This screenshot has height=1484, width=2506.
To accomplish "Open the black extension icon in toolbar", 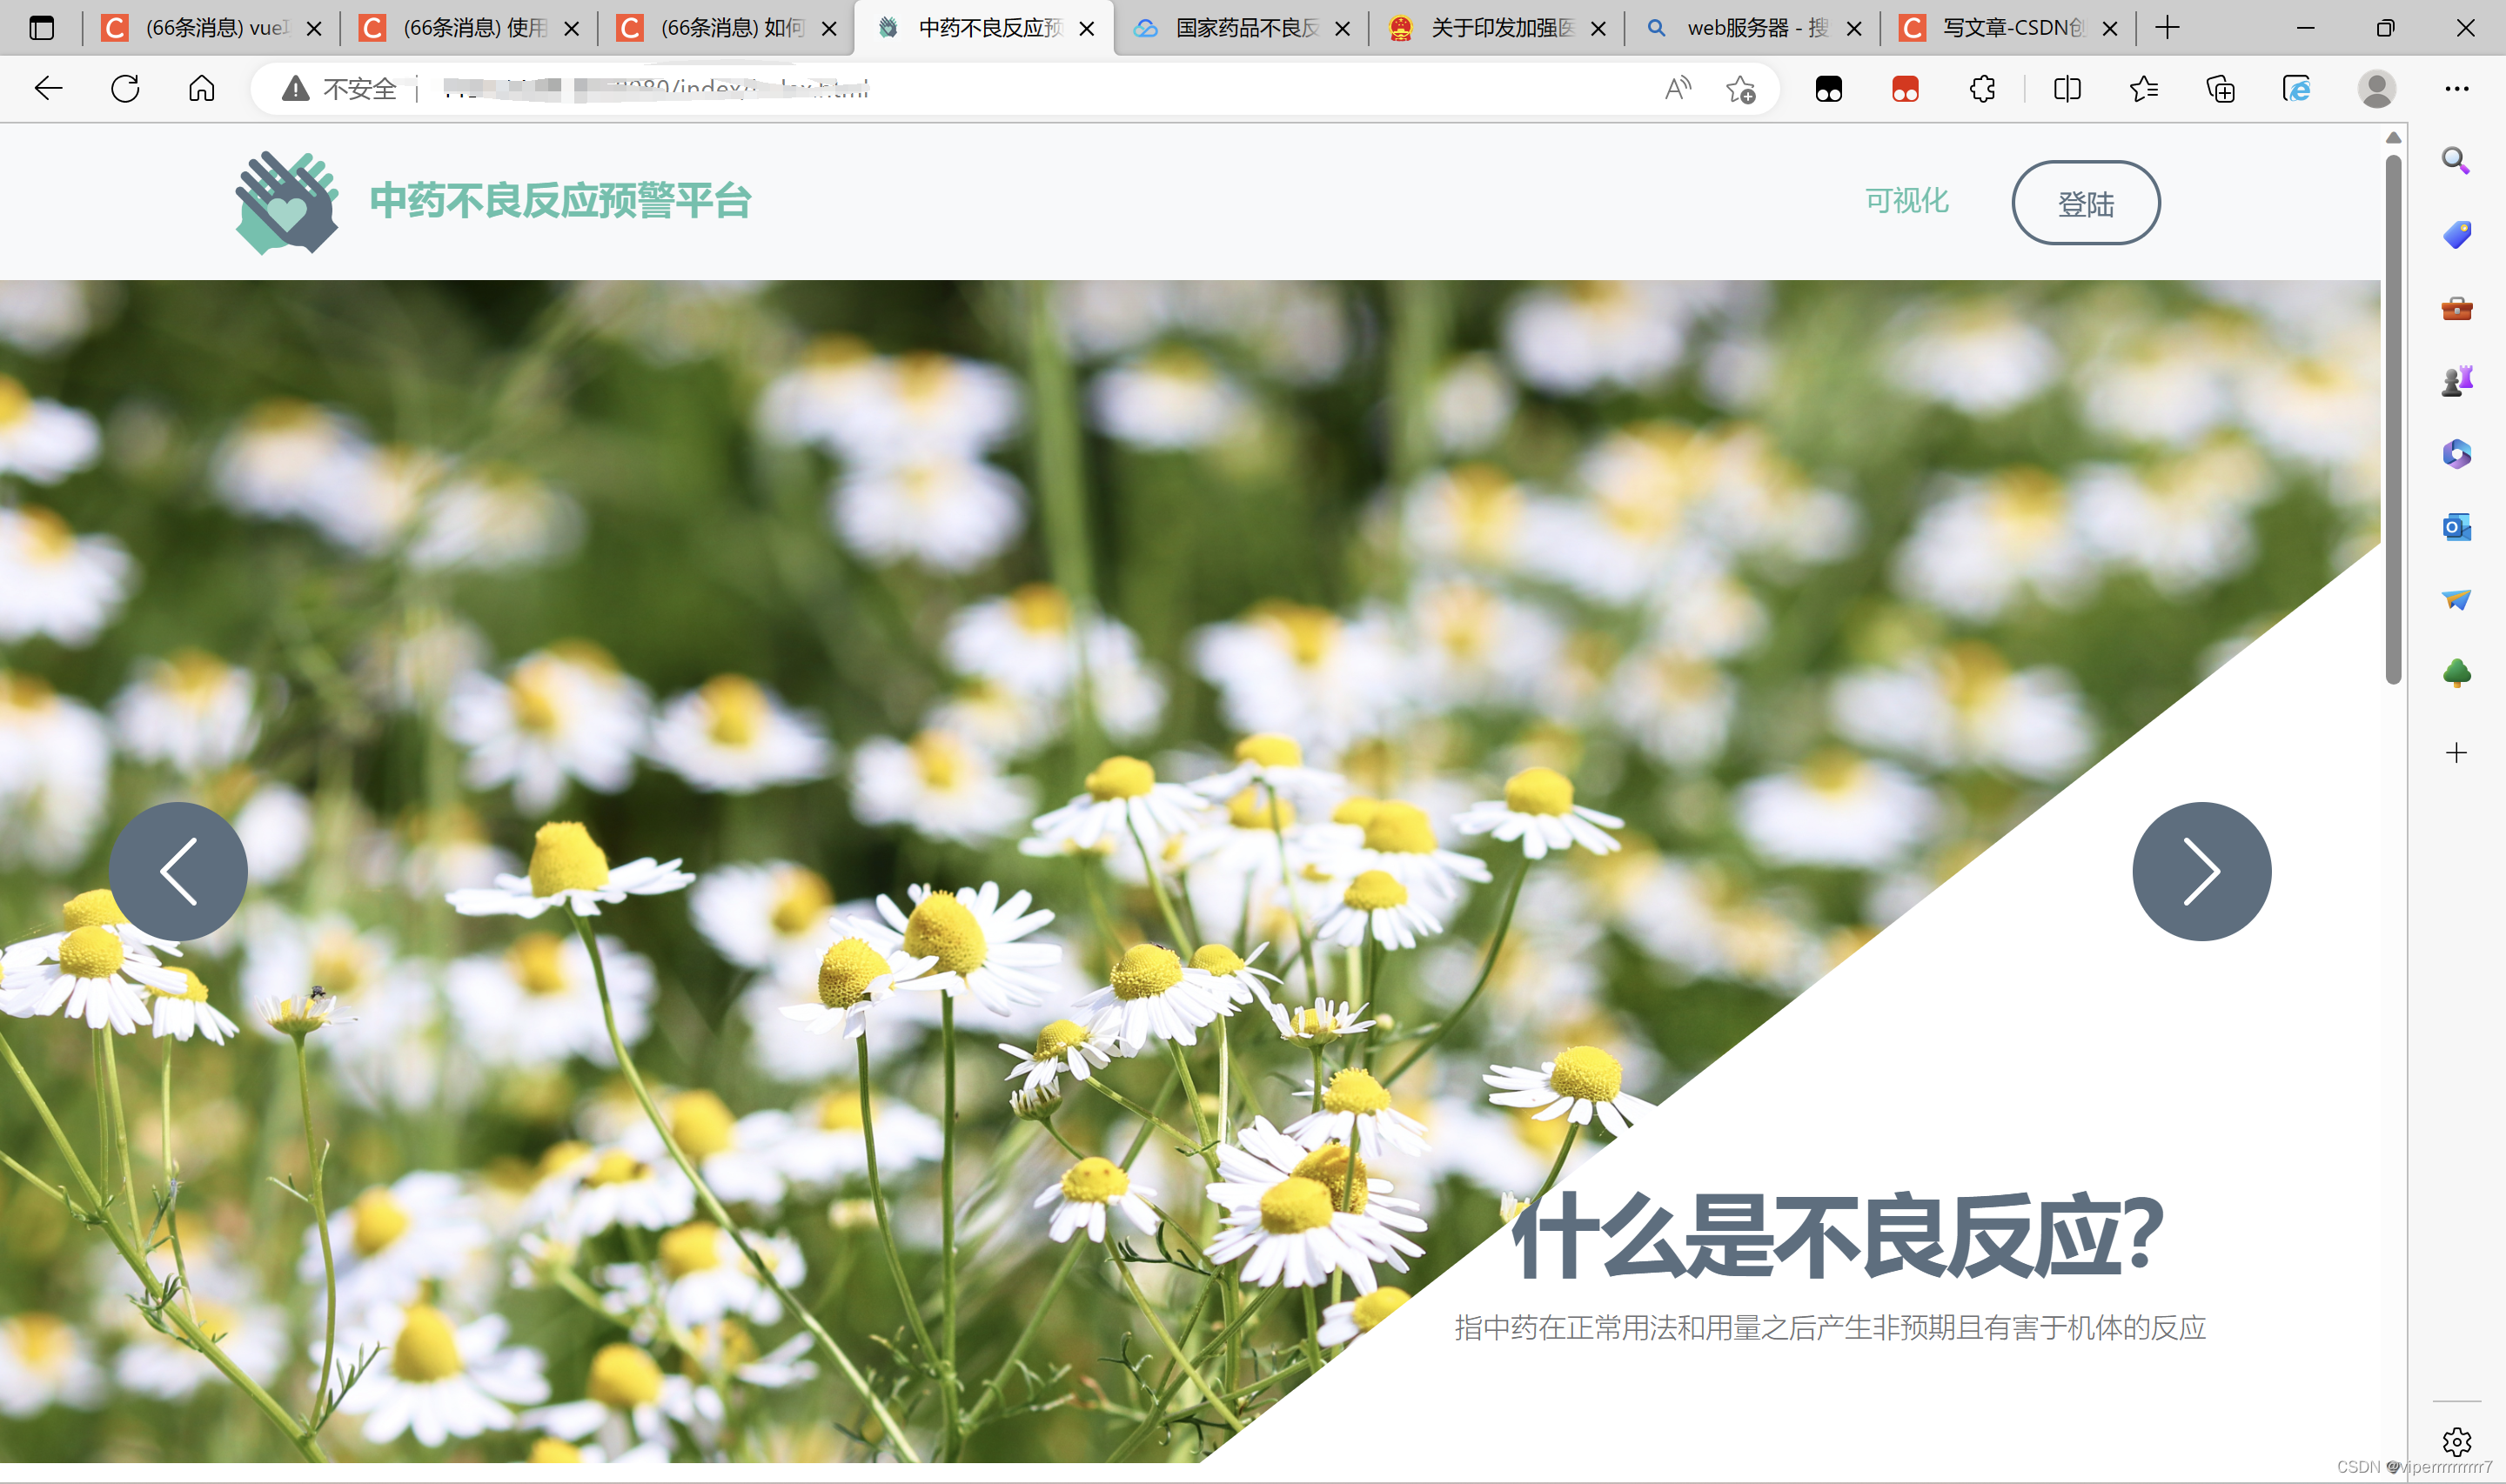I will [x=1829, y=89].
